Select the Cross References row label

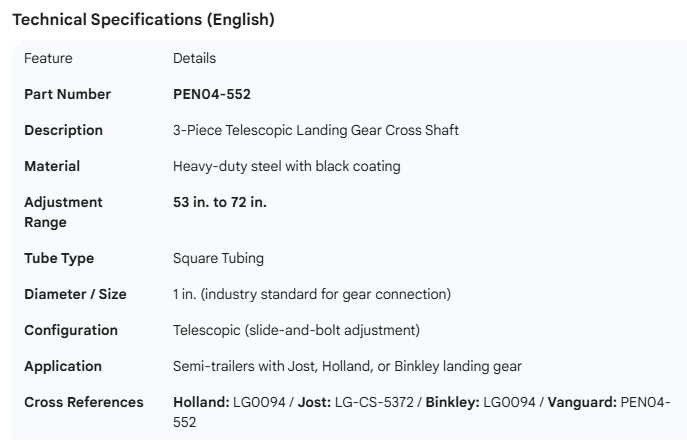tap(84, 402)
